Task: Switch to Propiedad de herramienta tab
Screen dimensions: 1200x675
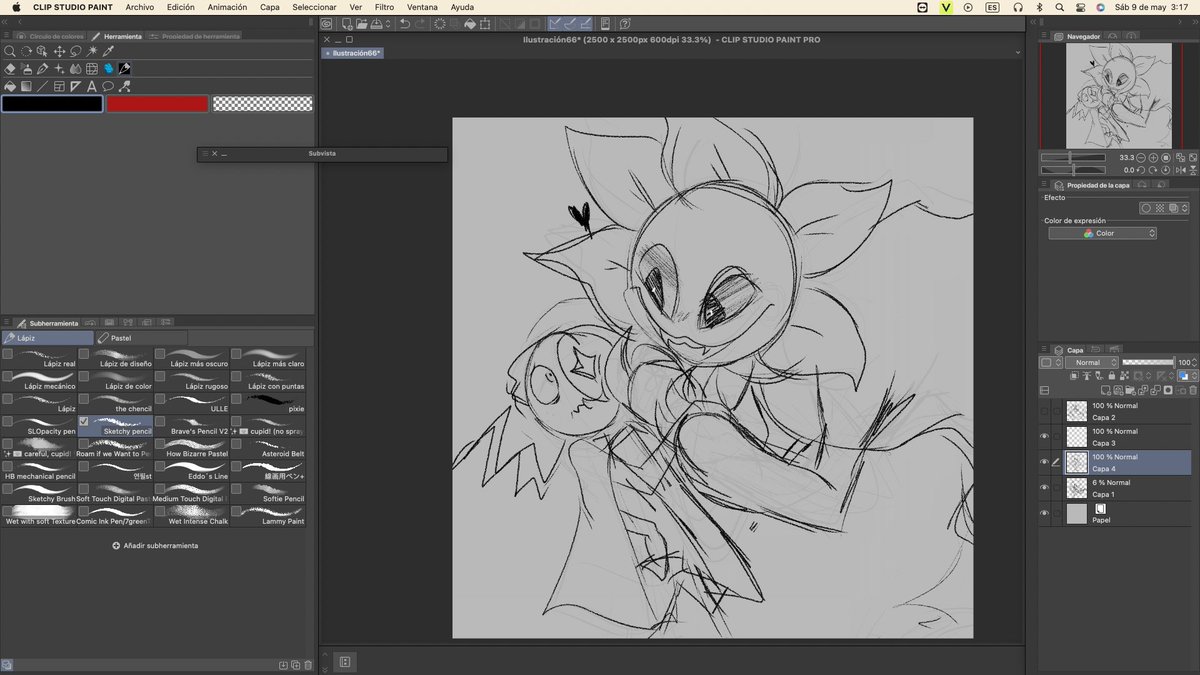Action: (x=195, y=36)
